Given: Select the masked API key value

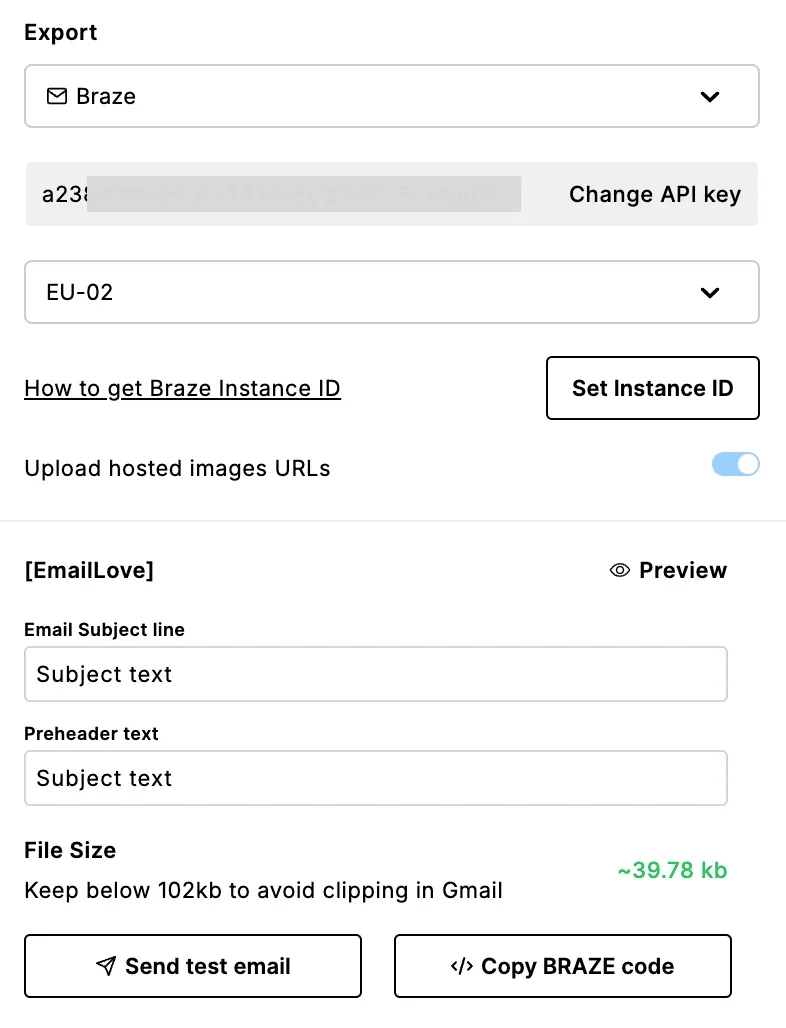Looking at the screenshot, I should (280, 194).
